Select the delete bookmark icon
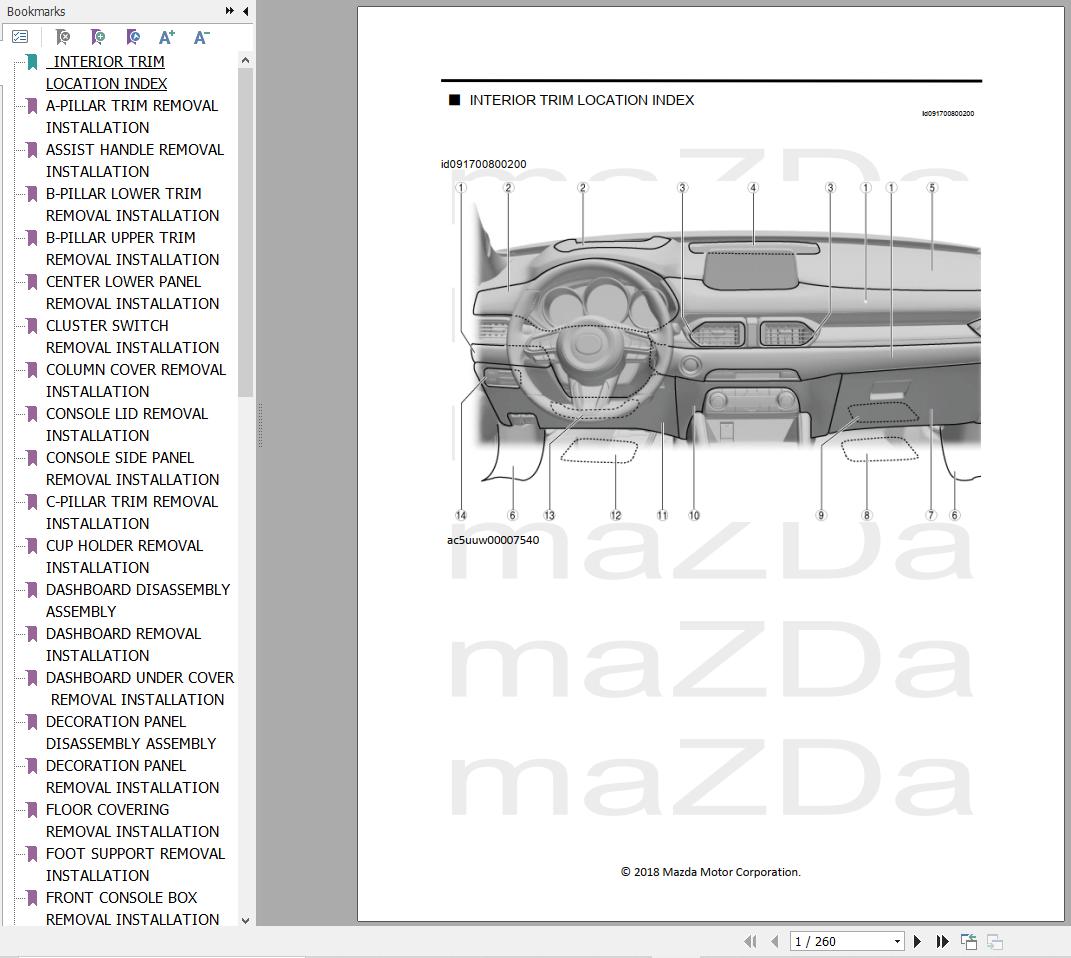 click(x=62, y=36)
